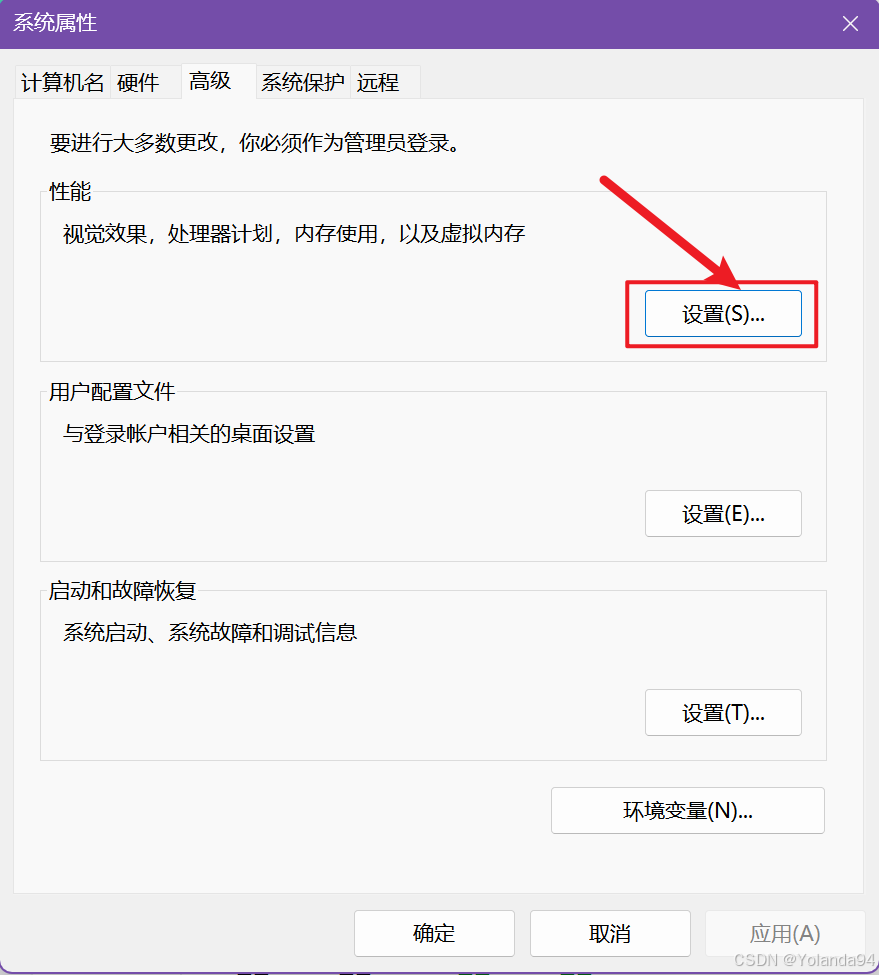
Task: Open user profile 设置(E)... button
Action: point(723,514)
